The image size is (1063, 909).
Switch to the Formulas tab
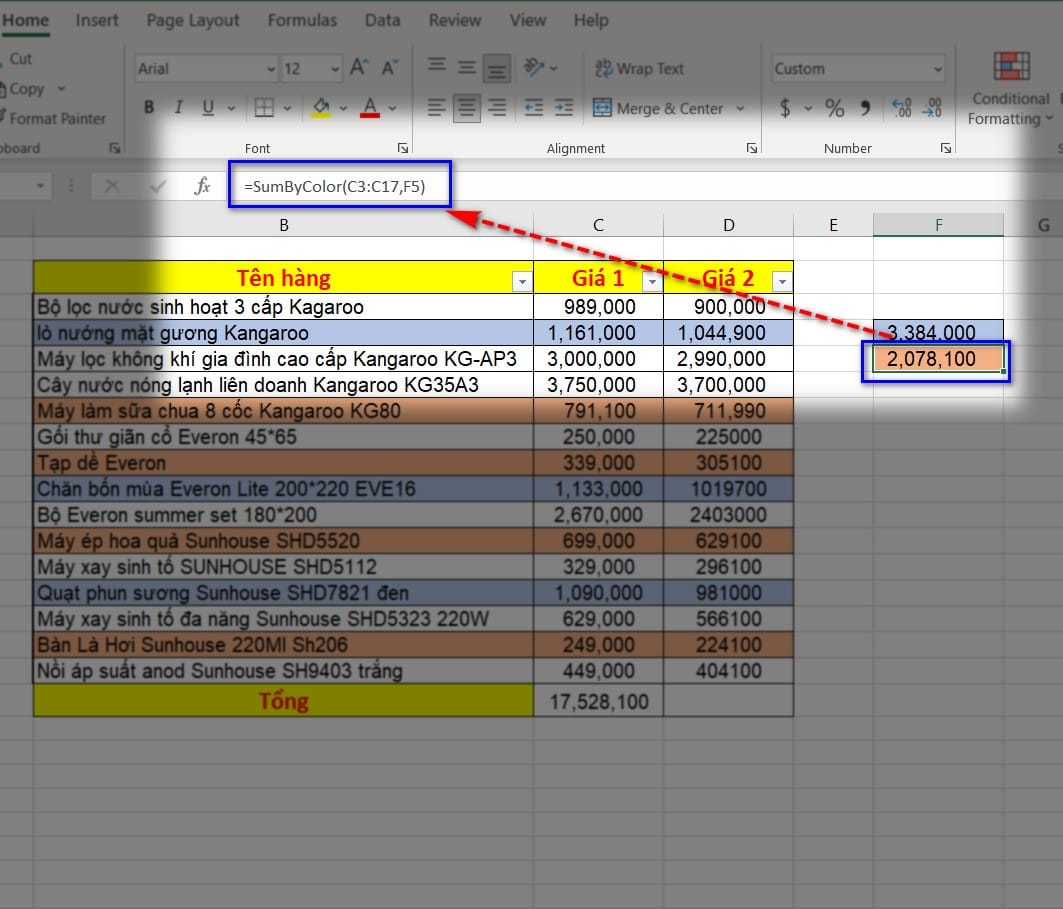pyautogui.click(x=302, y=20)
